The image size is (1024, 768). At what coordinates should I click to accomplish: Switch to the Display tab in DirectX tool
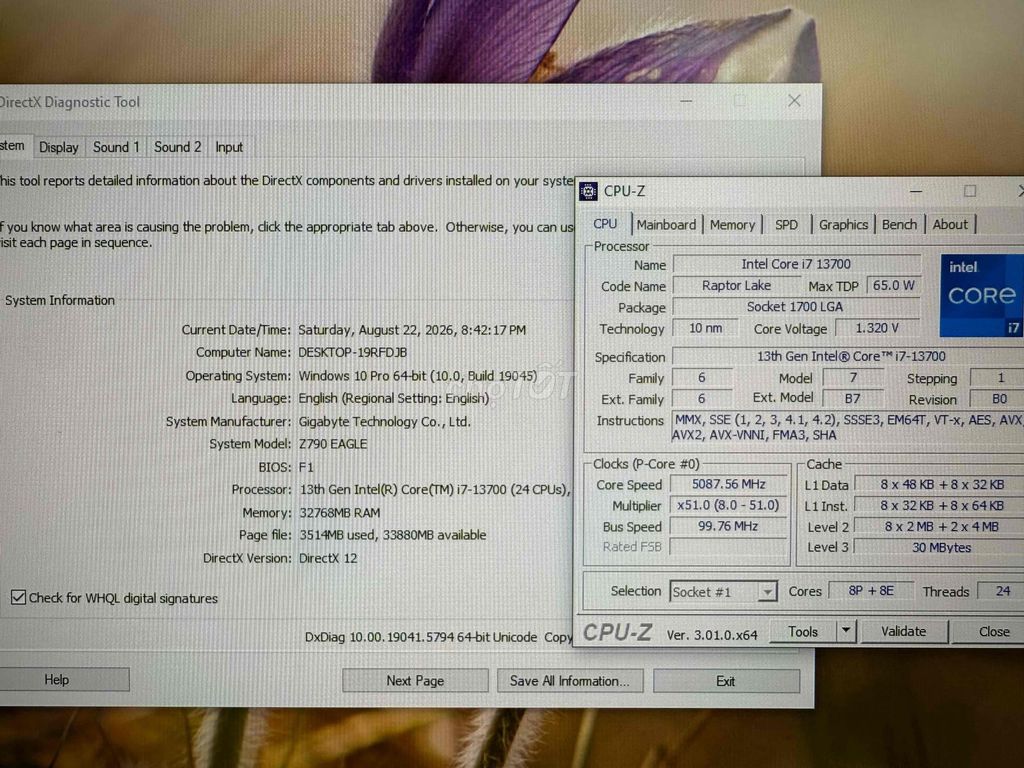59,147
